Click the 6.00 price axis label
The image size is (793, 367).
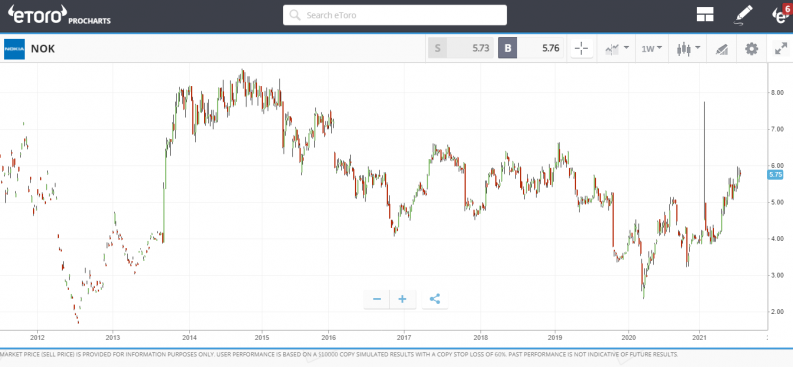pyautogui.click(x=777, y=165)
